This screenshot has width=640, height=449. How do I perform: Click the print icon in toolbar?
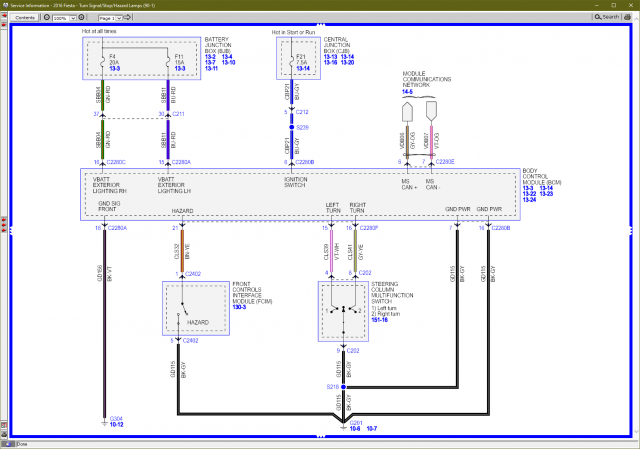[x=627, y=17]
